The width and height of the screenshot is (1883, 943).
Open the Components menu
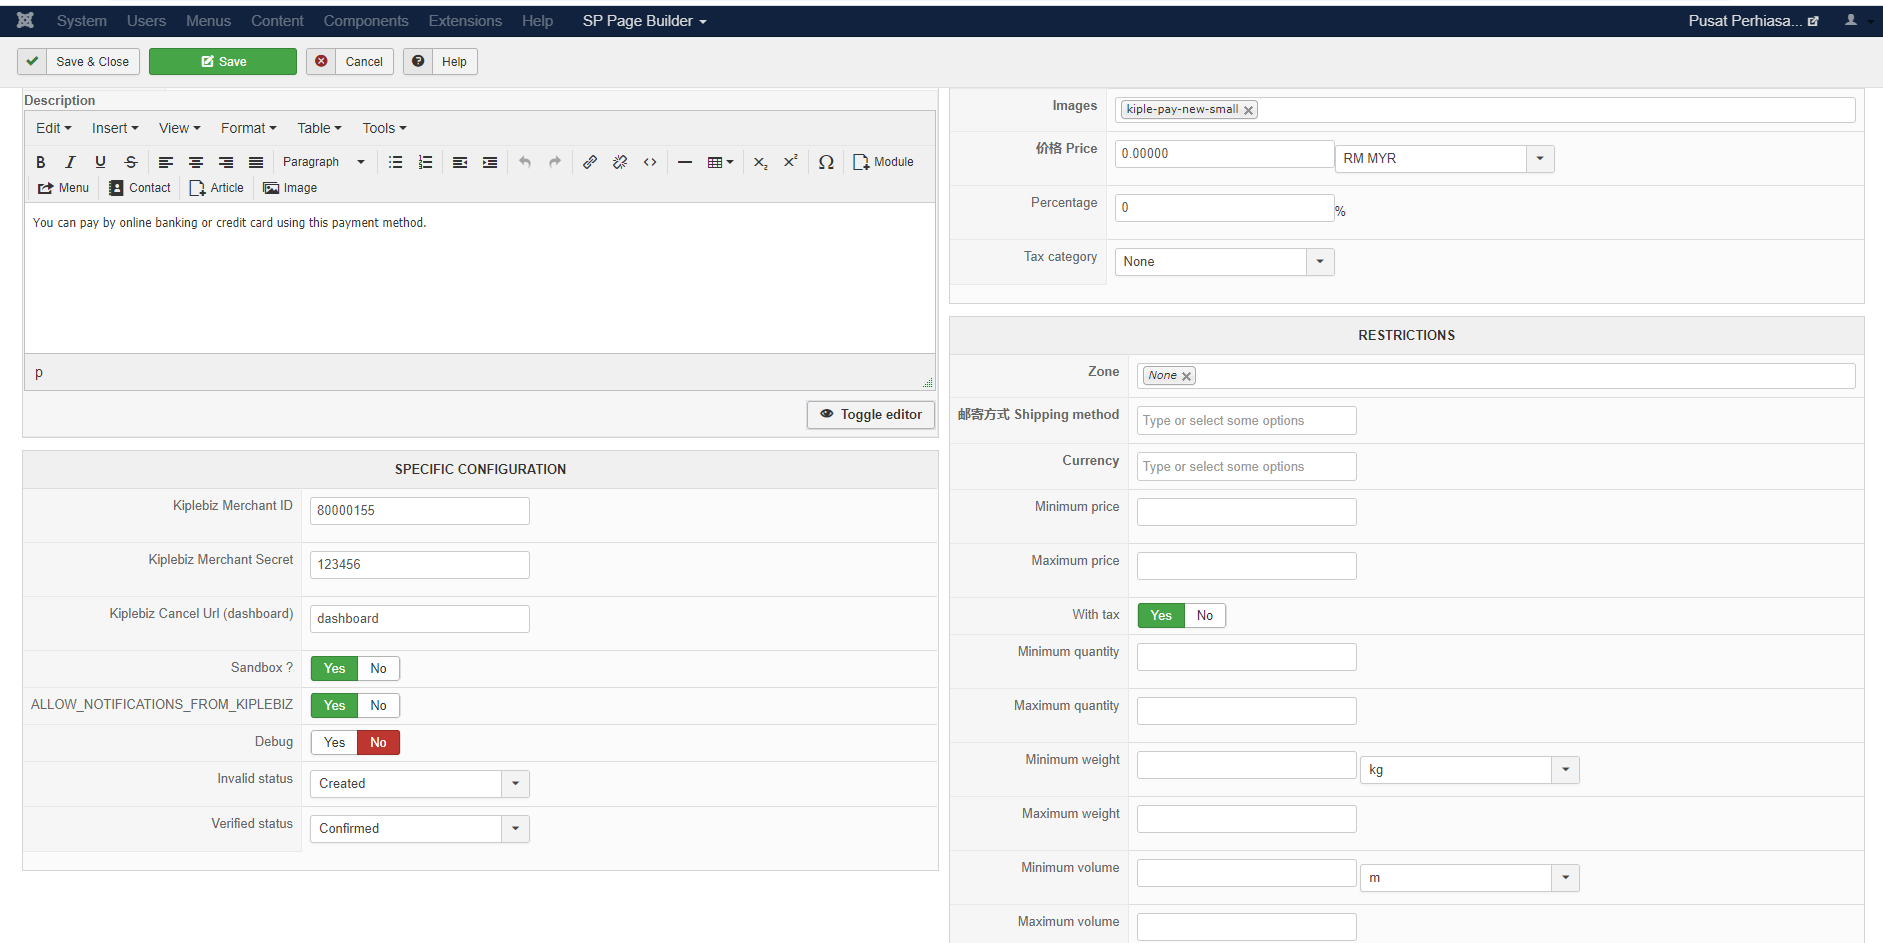pyautogui.click(x=366, y=21)
